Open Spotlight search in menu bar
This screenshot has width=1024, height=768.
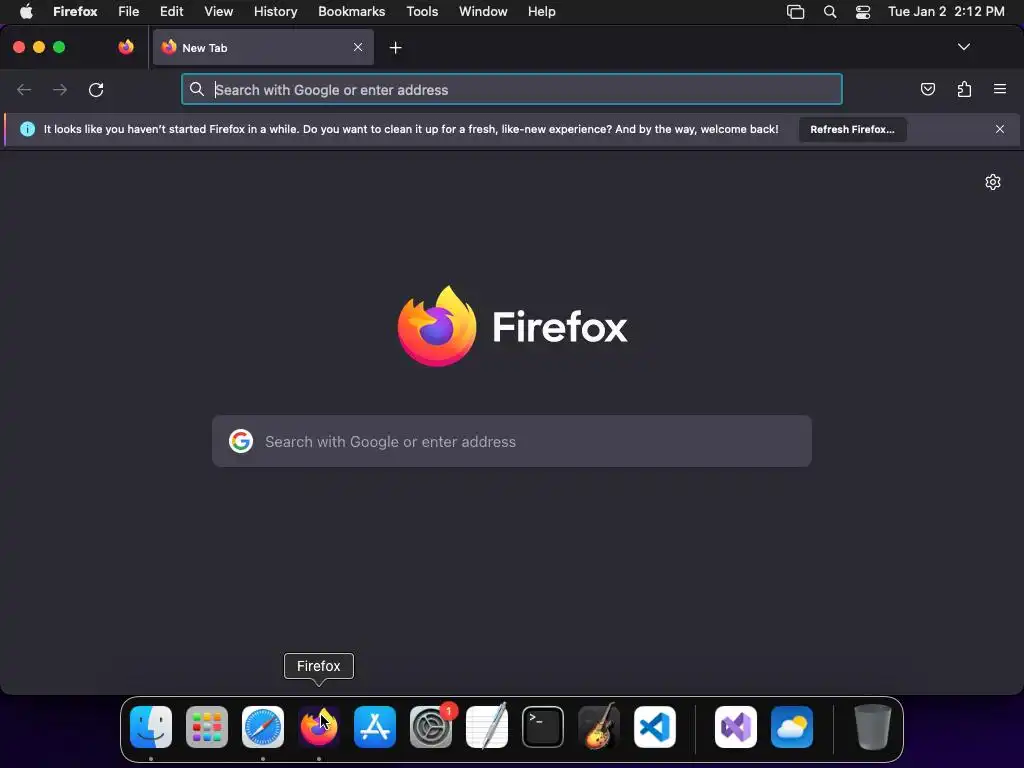coord(830,12)
